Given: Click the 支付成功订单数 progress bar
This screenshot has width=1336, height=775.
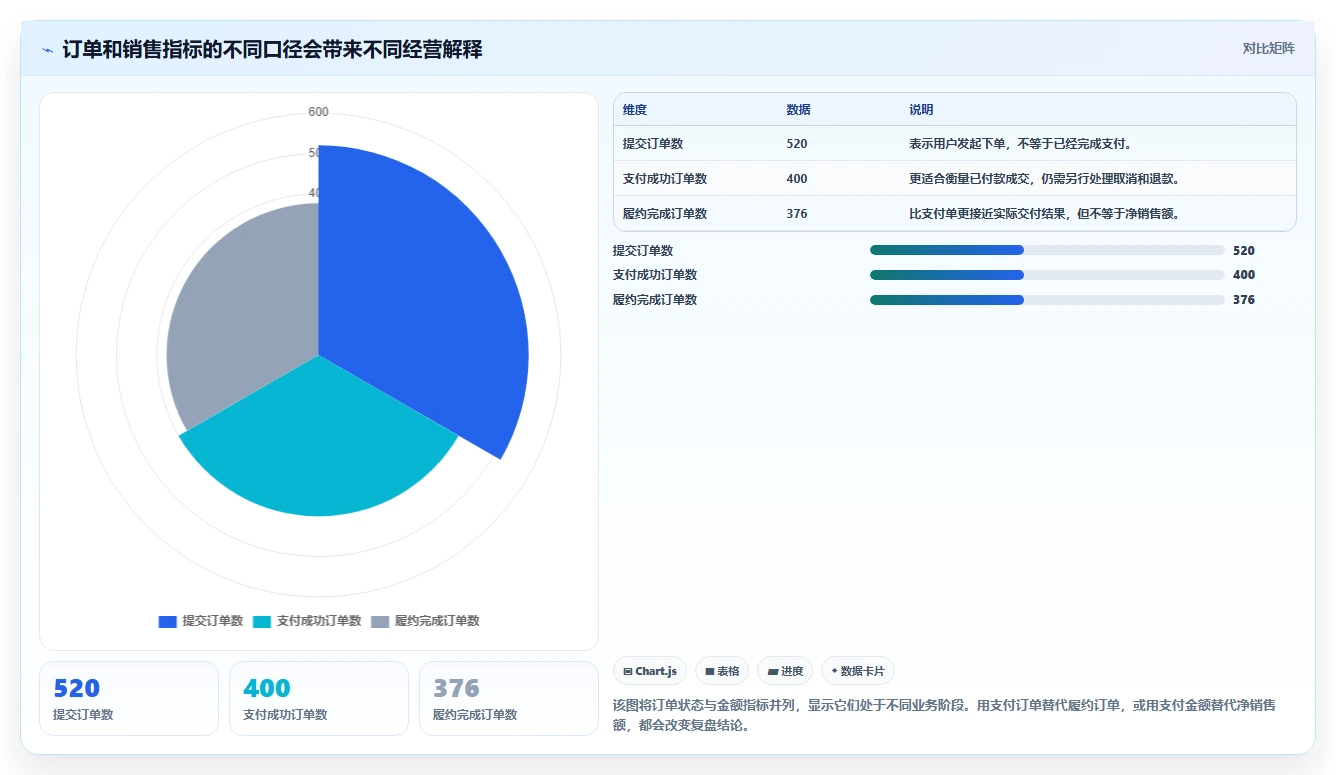Looking at the screenshot, I should coord(1047,275).
